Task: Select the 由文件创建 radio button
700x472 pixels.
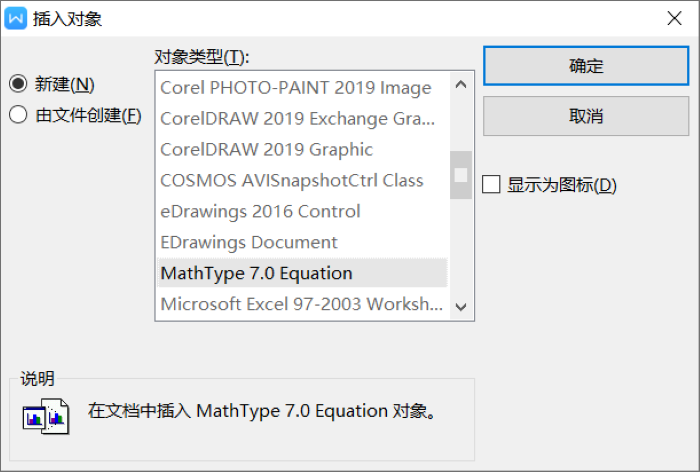Action: (18, 115)
